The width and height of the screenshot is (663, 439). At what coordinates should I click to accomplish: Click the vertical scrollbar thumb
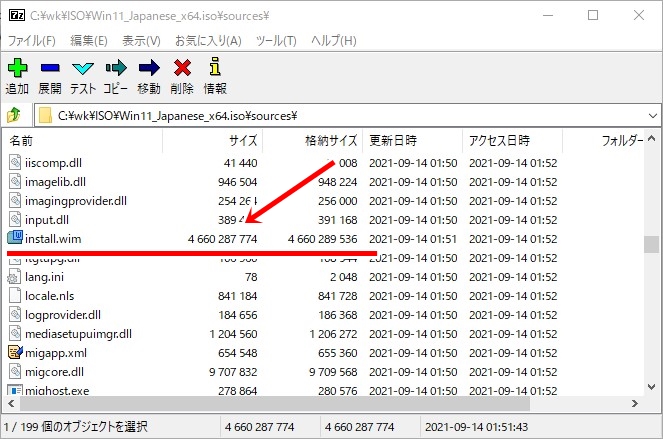coord(652,244)
